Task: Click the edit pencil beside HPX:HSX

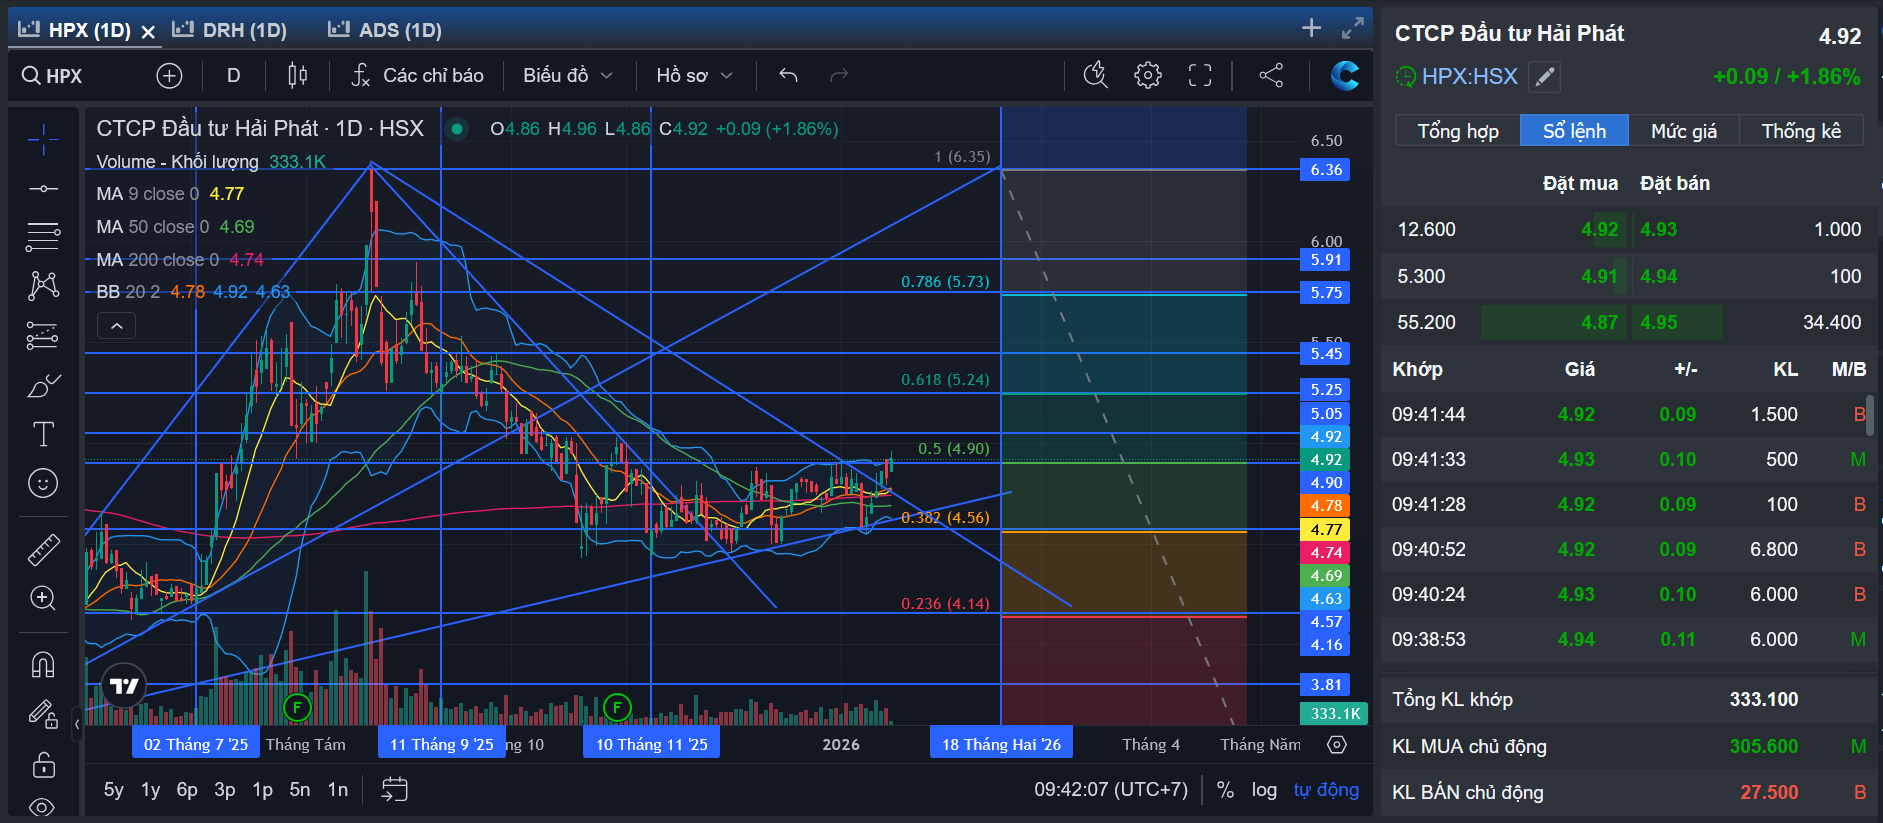Action: [x=1545, y=77]
